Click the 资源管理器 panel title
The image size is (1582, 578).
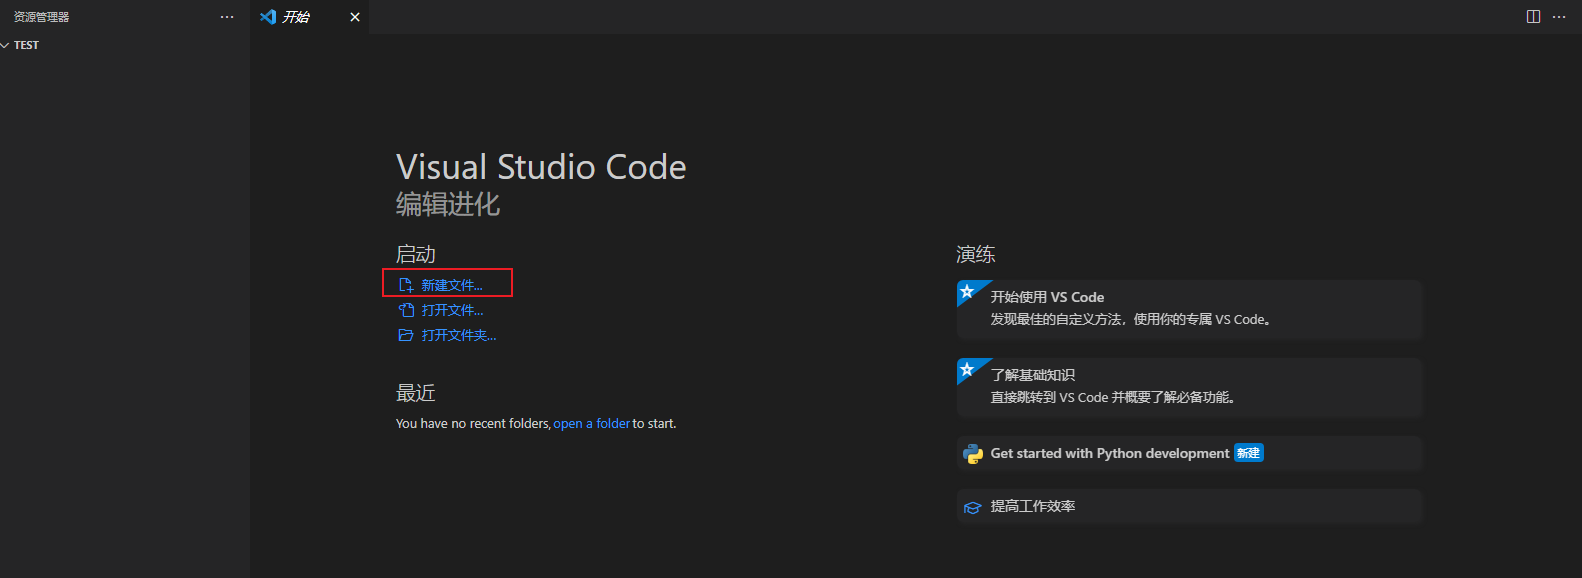[41, 17]
